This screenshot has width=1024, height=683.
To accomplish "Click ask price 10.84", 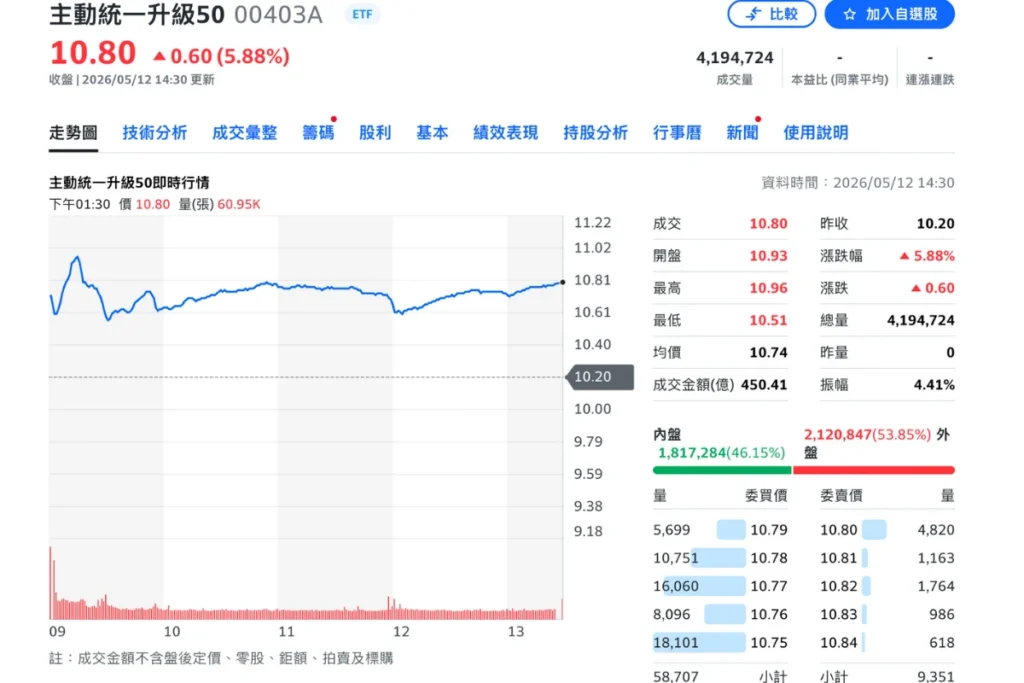I will [x=839, y=643].
